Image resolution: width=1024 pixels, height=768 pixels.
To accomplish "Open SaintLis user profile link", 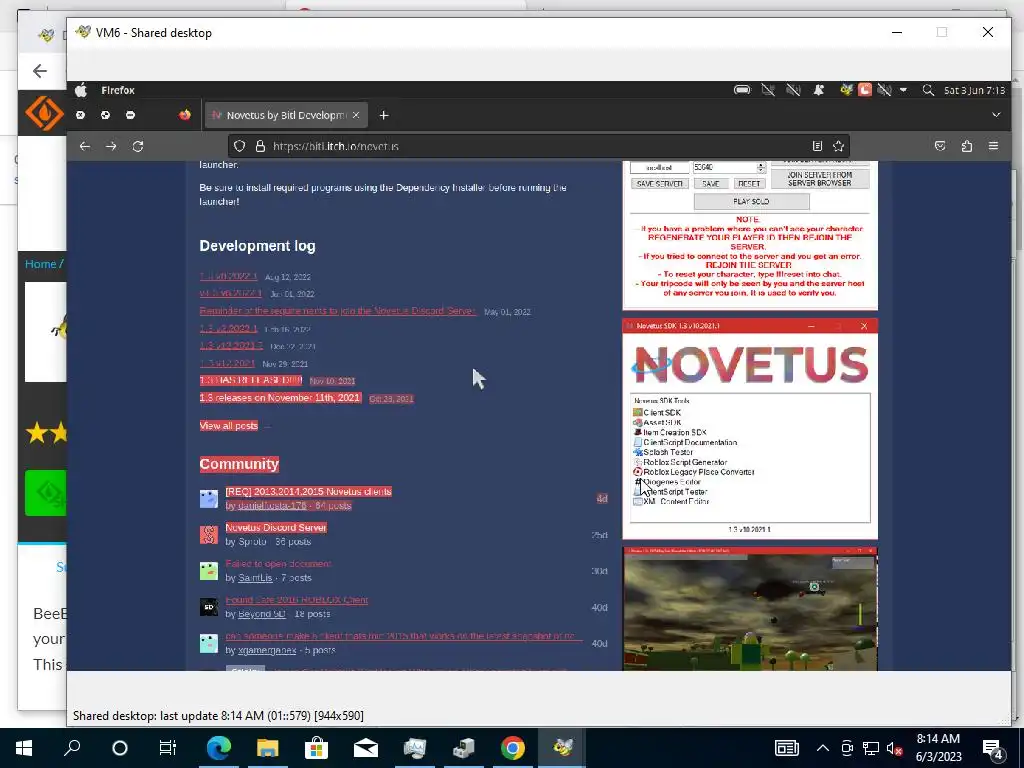I will click(x=255, y=578).
